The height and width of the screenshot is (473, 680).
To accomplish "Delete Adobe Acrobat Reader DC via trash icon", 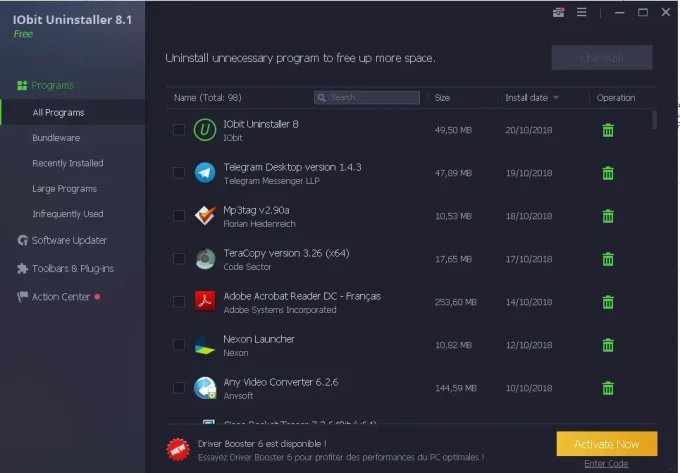I will pyautogui.click(x=607, y=302).
